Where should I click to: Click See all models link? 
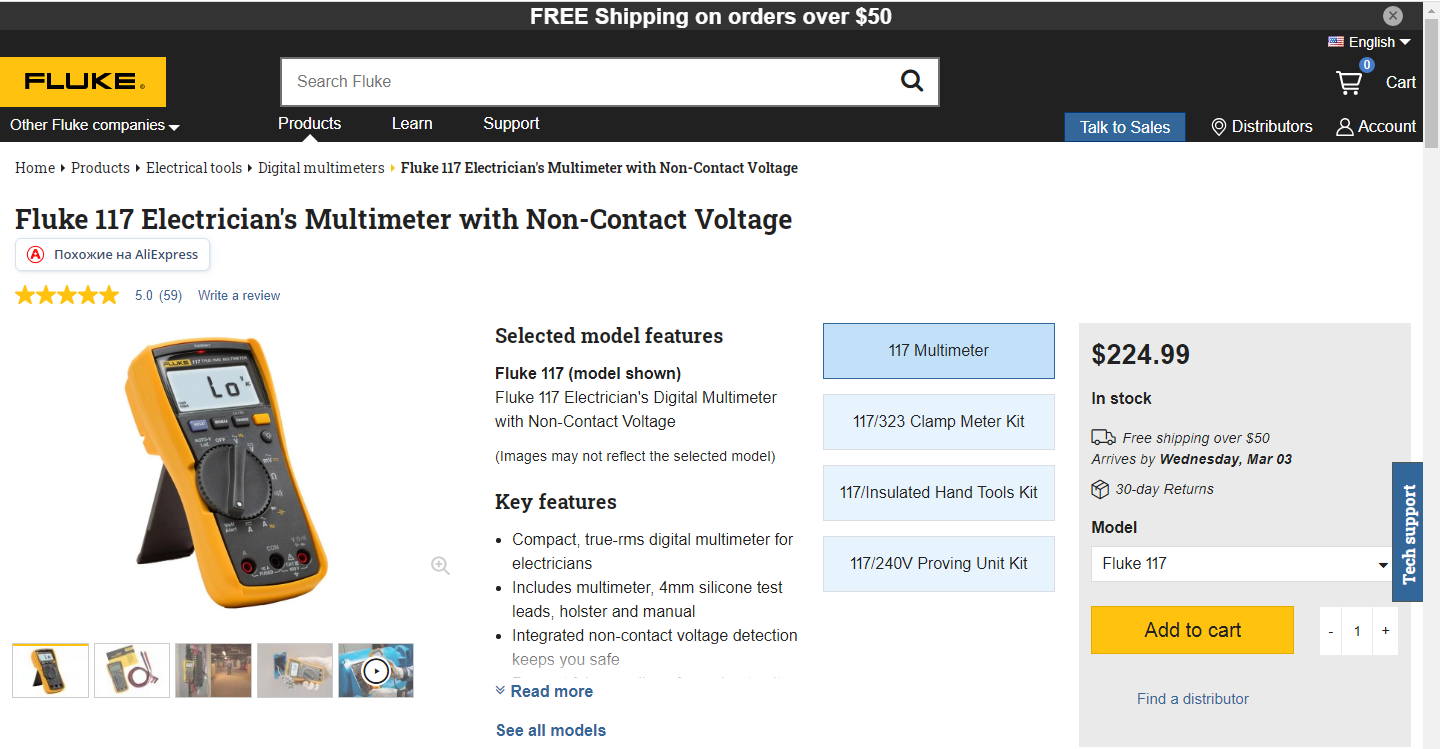pyautogui.click(x=551, y=730)
